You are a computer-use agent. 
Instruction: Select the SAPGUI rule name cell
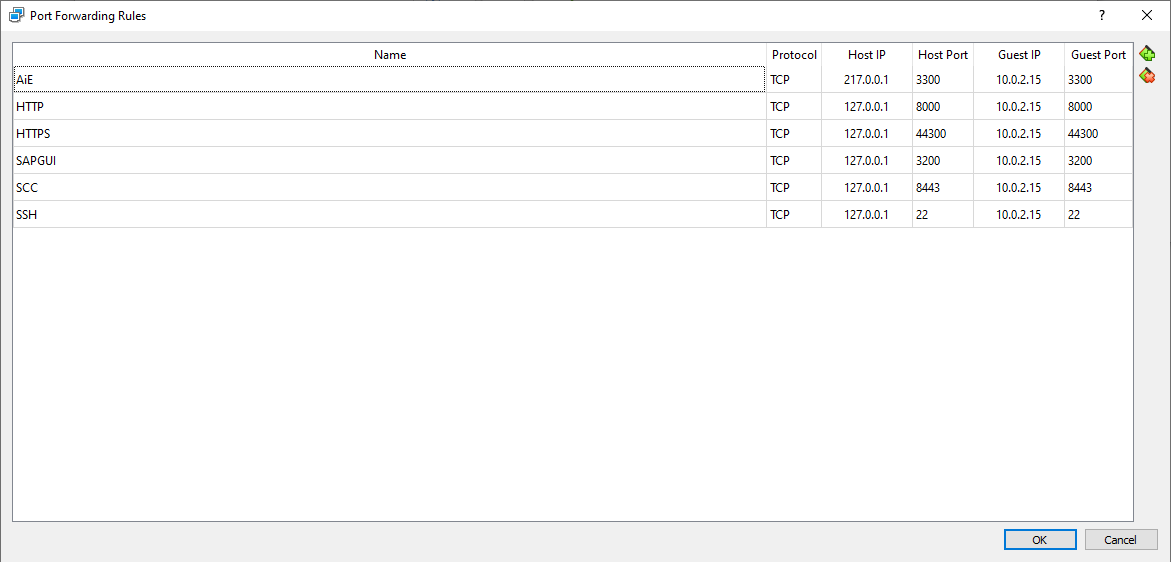389,160
